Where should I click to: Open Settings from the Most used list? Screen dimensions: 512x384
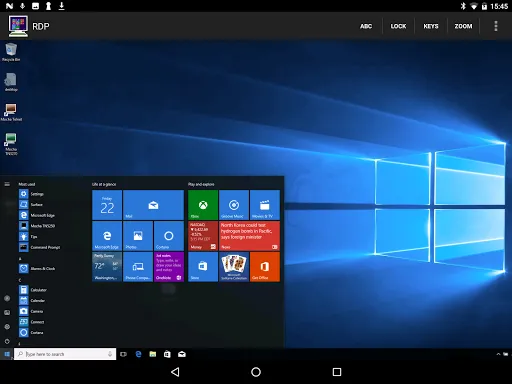pos(31,194)
